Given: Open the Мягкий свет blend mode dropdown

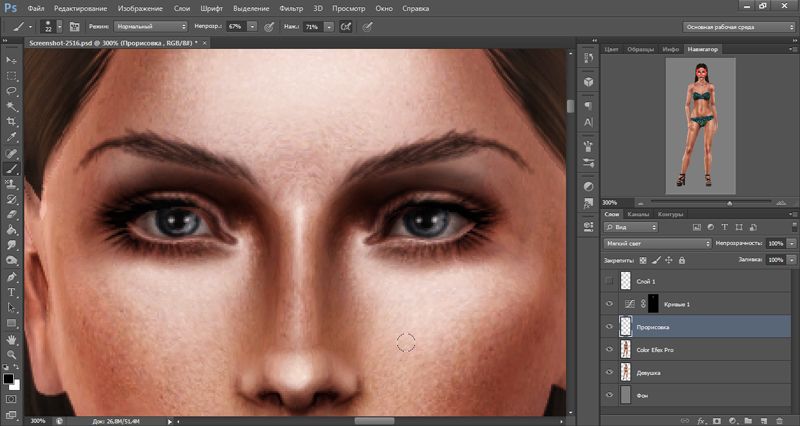Looking at the screenshot, I should click(x=657, y=244).
